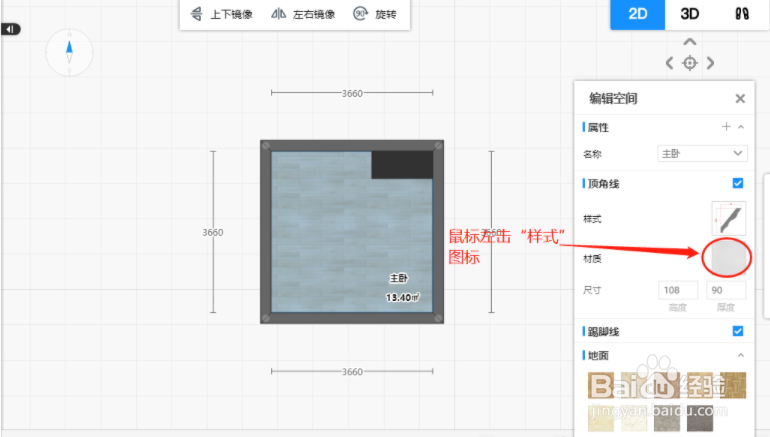
Task: Add a property with the plus icon
Action: [x=726, y=127]
